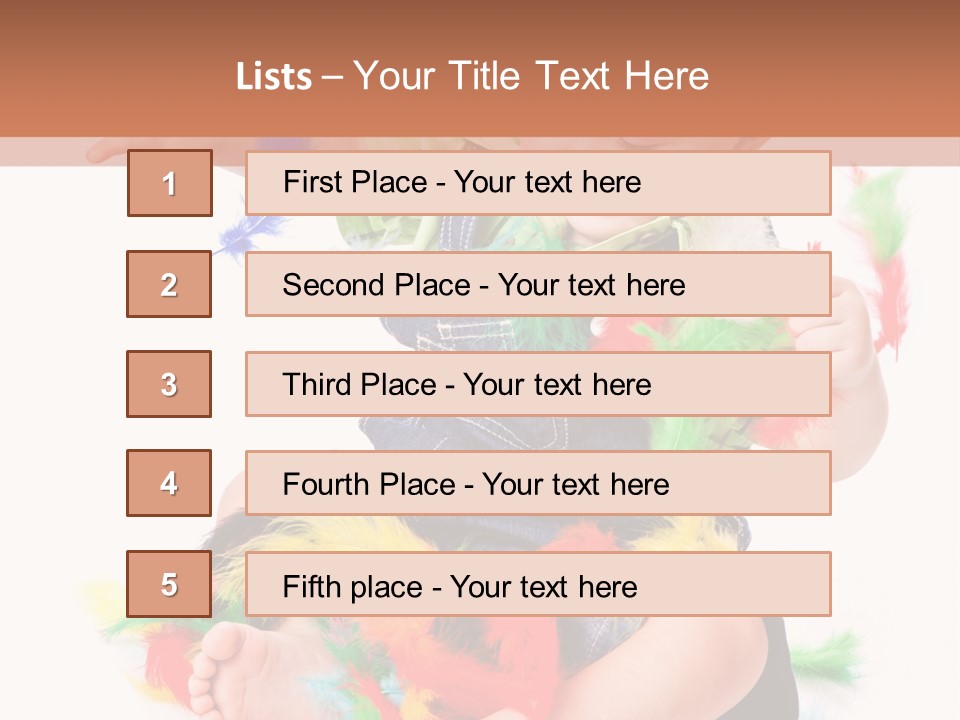This screenshot has height=720, width=960.
Task: Click the word 'Third' in the list
Action: point(317,385)
